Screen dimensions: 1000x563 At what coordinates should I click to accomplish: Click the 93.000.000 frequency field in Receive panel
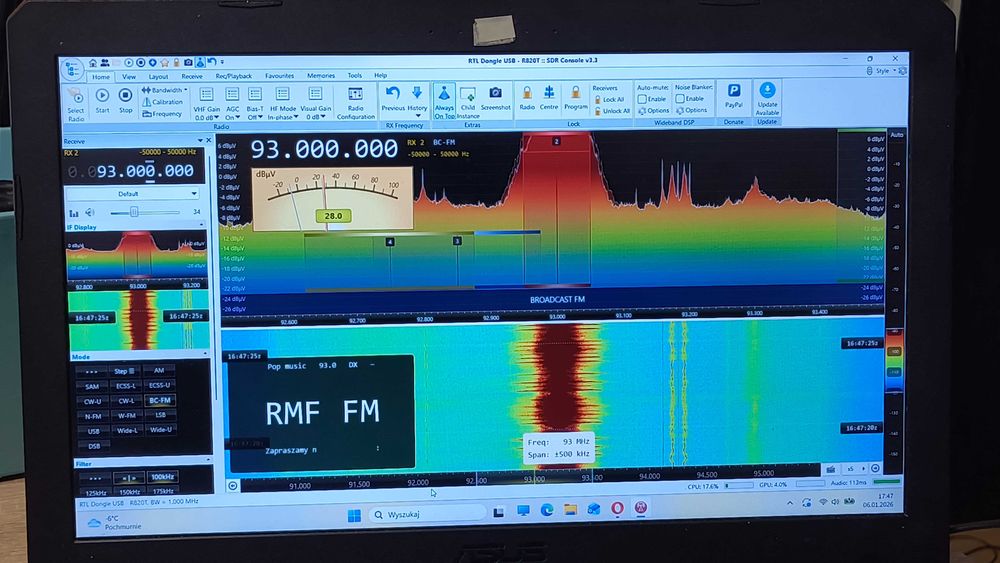pyautogui.click(x=131, y=171)
